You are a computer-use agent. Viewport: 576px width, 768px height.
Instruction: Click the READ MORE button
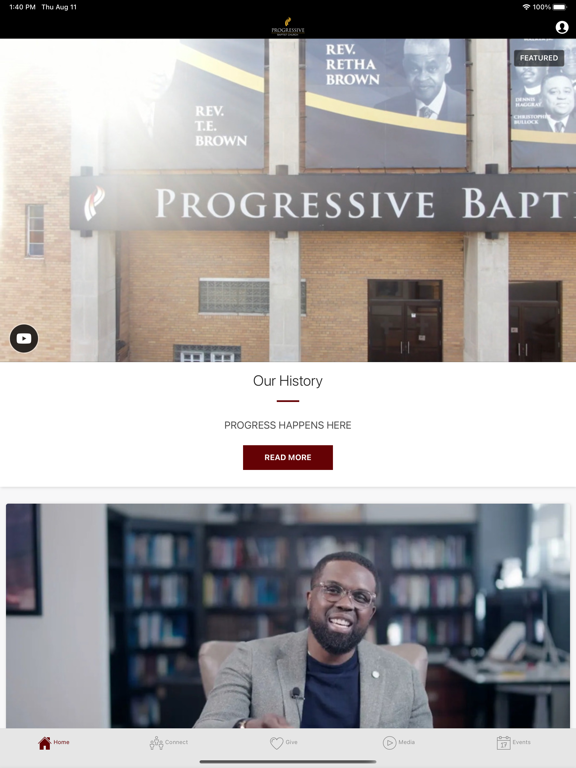(288, 457)
